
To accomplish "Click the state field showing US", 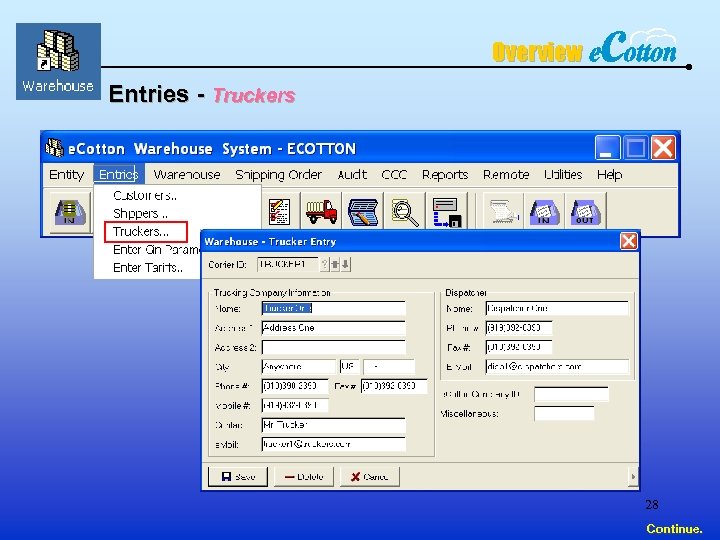I will (x=349, y=366).
